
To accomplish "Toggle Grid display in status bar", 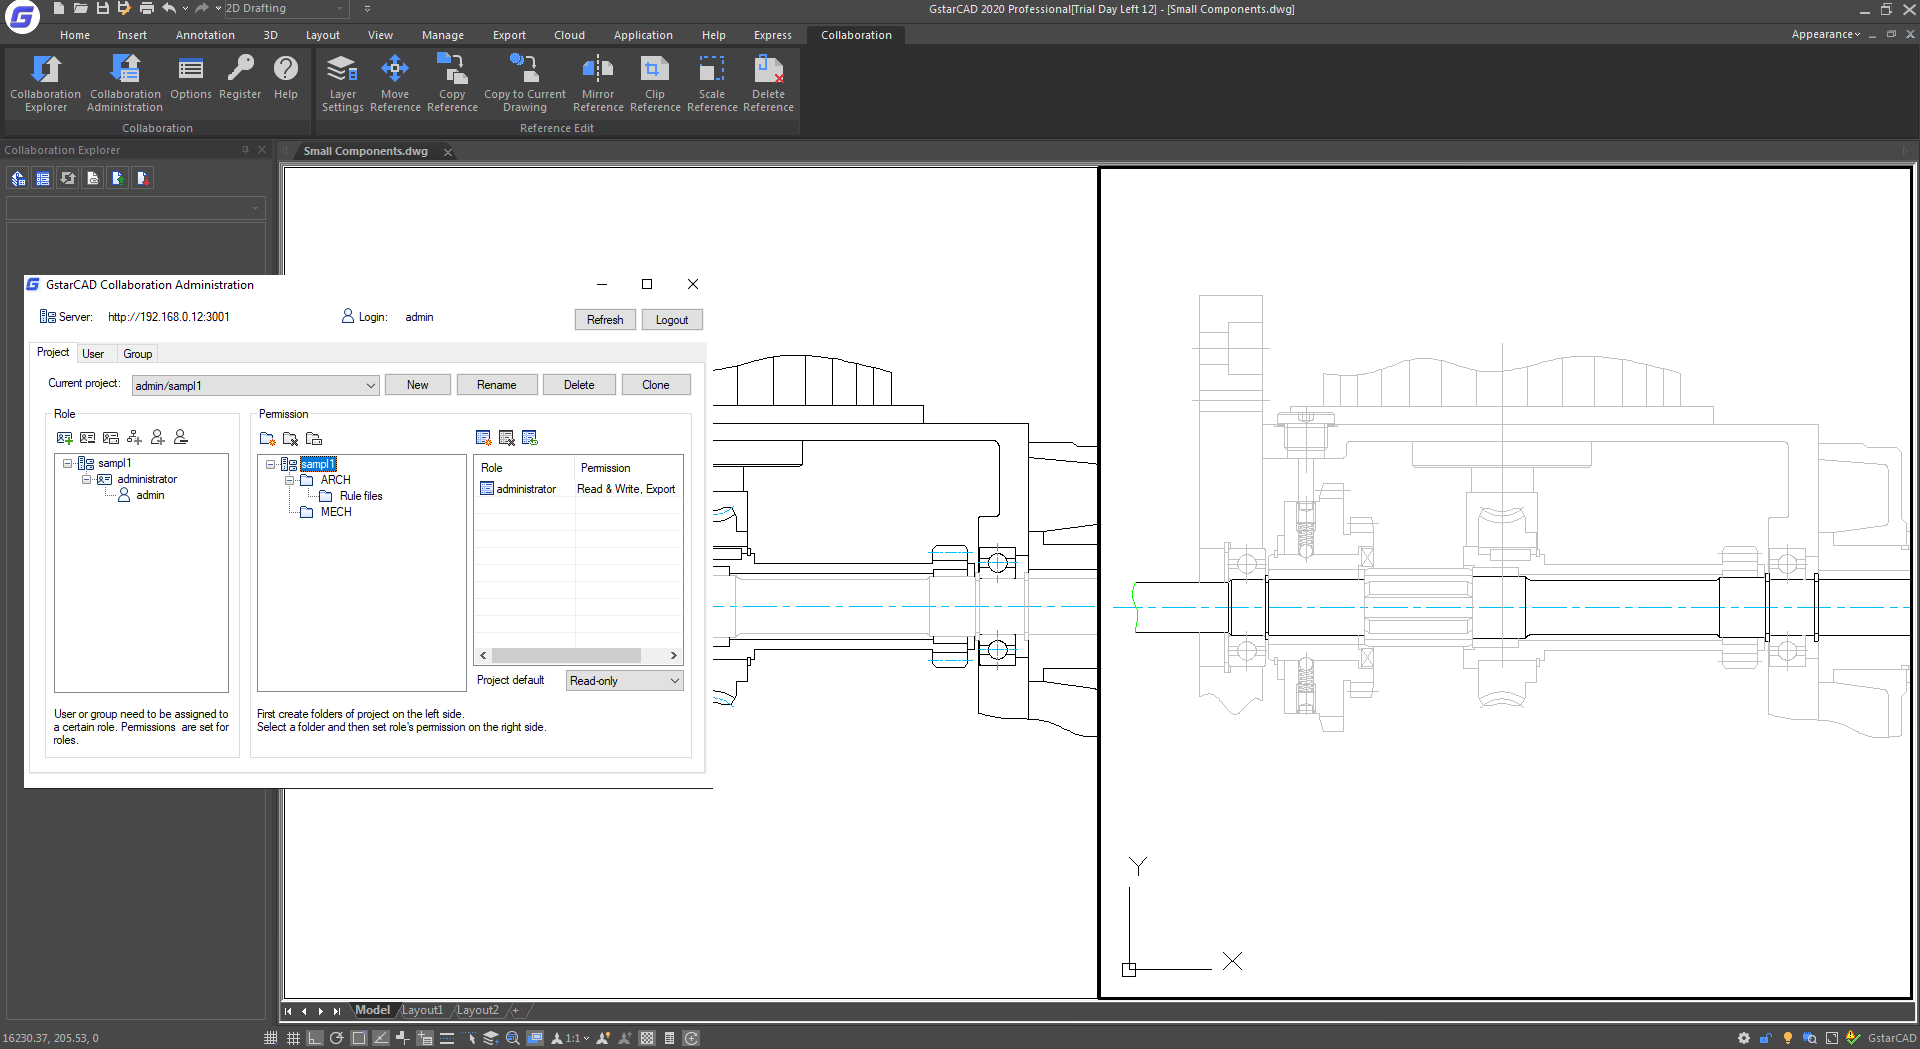I will pyautogui.click(x=293, y=1038).
